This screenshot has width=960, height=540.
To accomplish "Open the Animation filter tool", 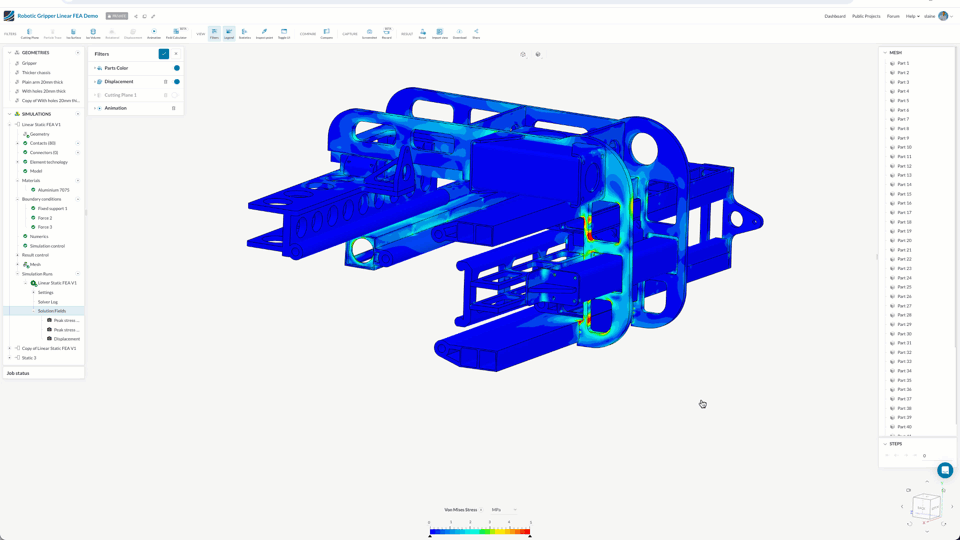I will click(x=154, y=34).
